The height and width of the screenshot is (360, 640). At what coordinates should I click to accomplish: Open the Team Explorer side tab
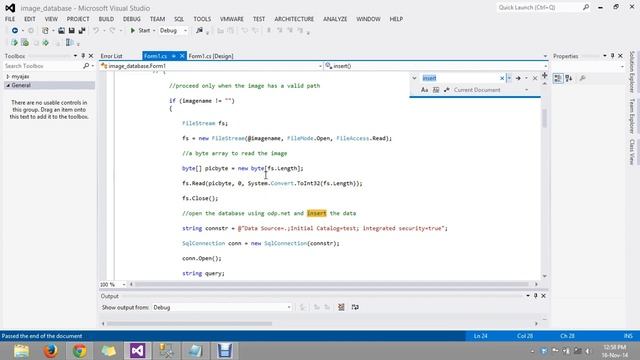pyautogui.click(x=632, y=116)
